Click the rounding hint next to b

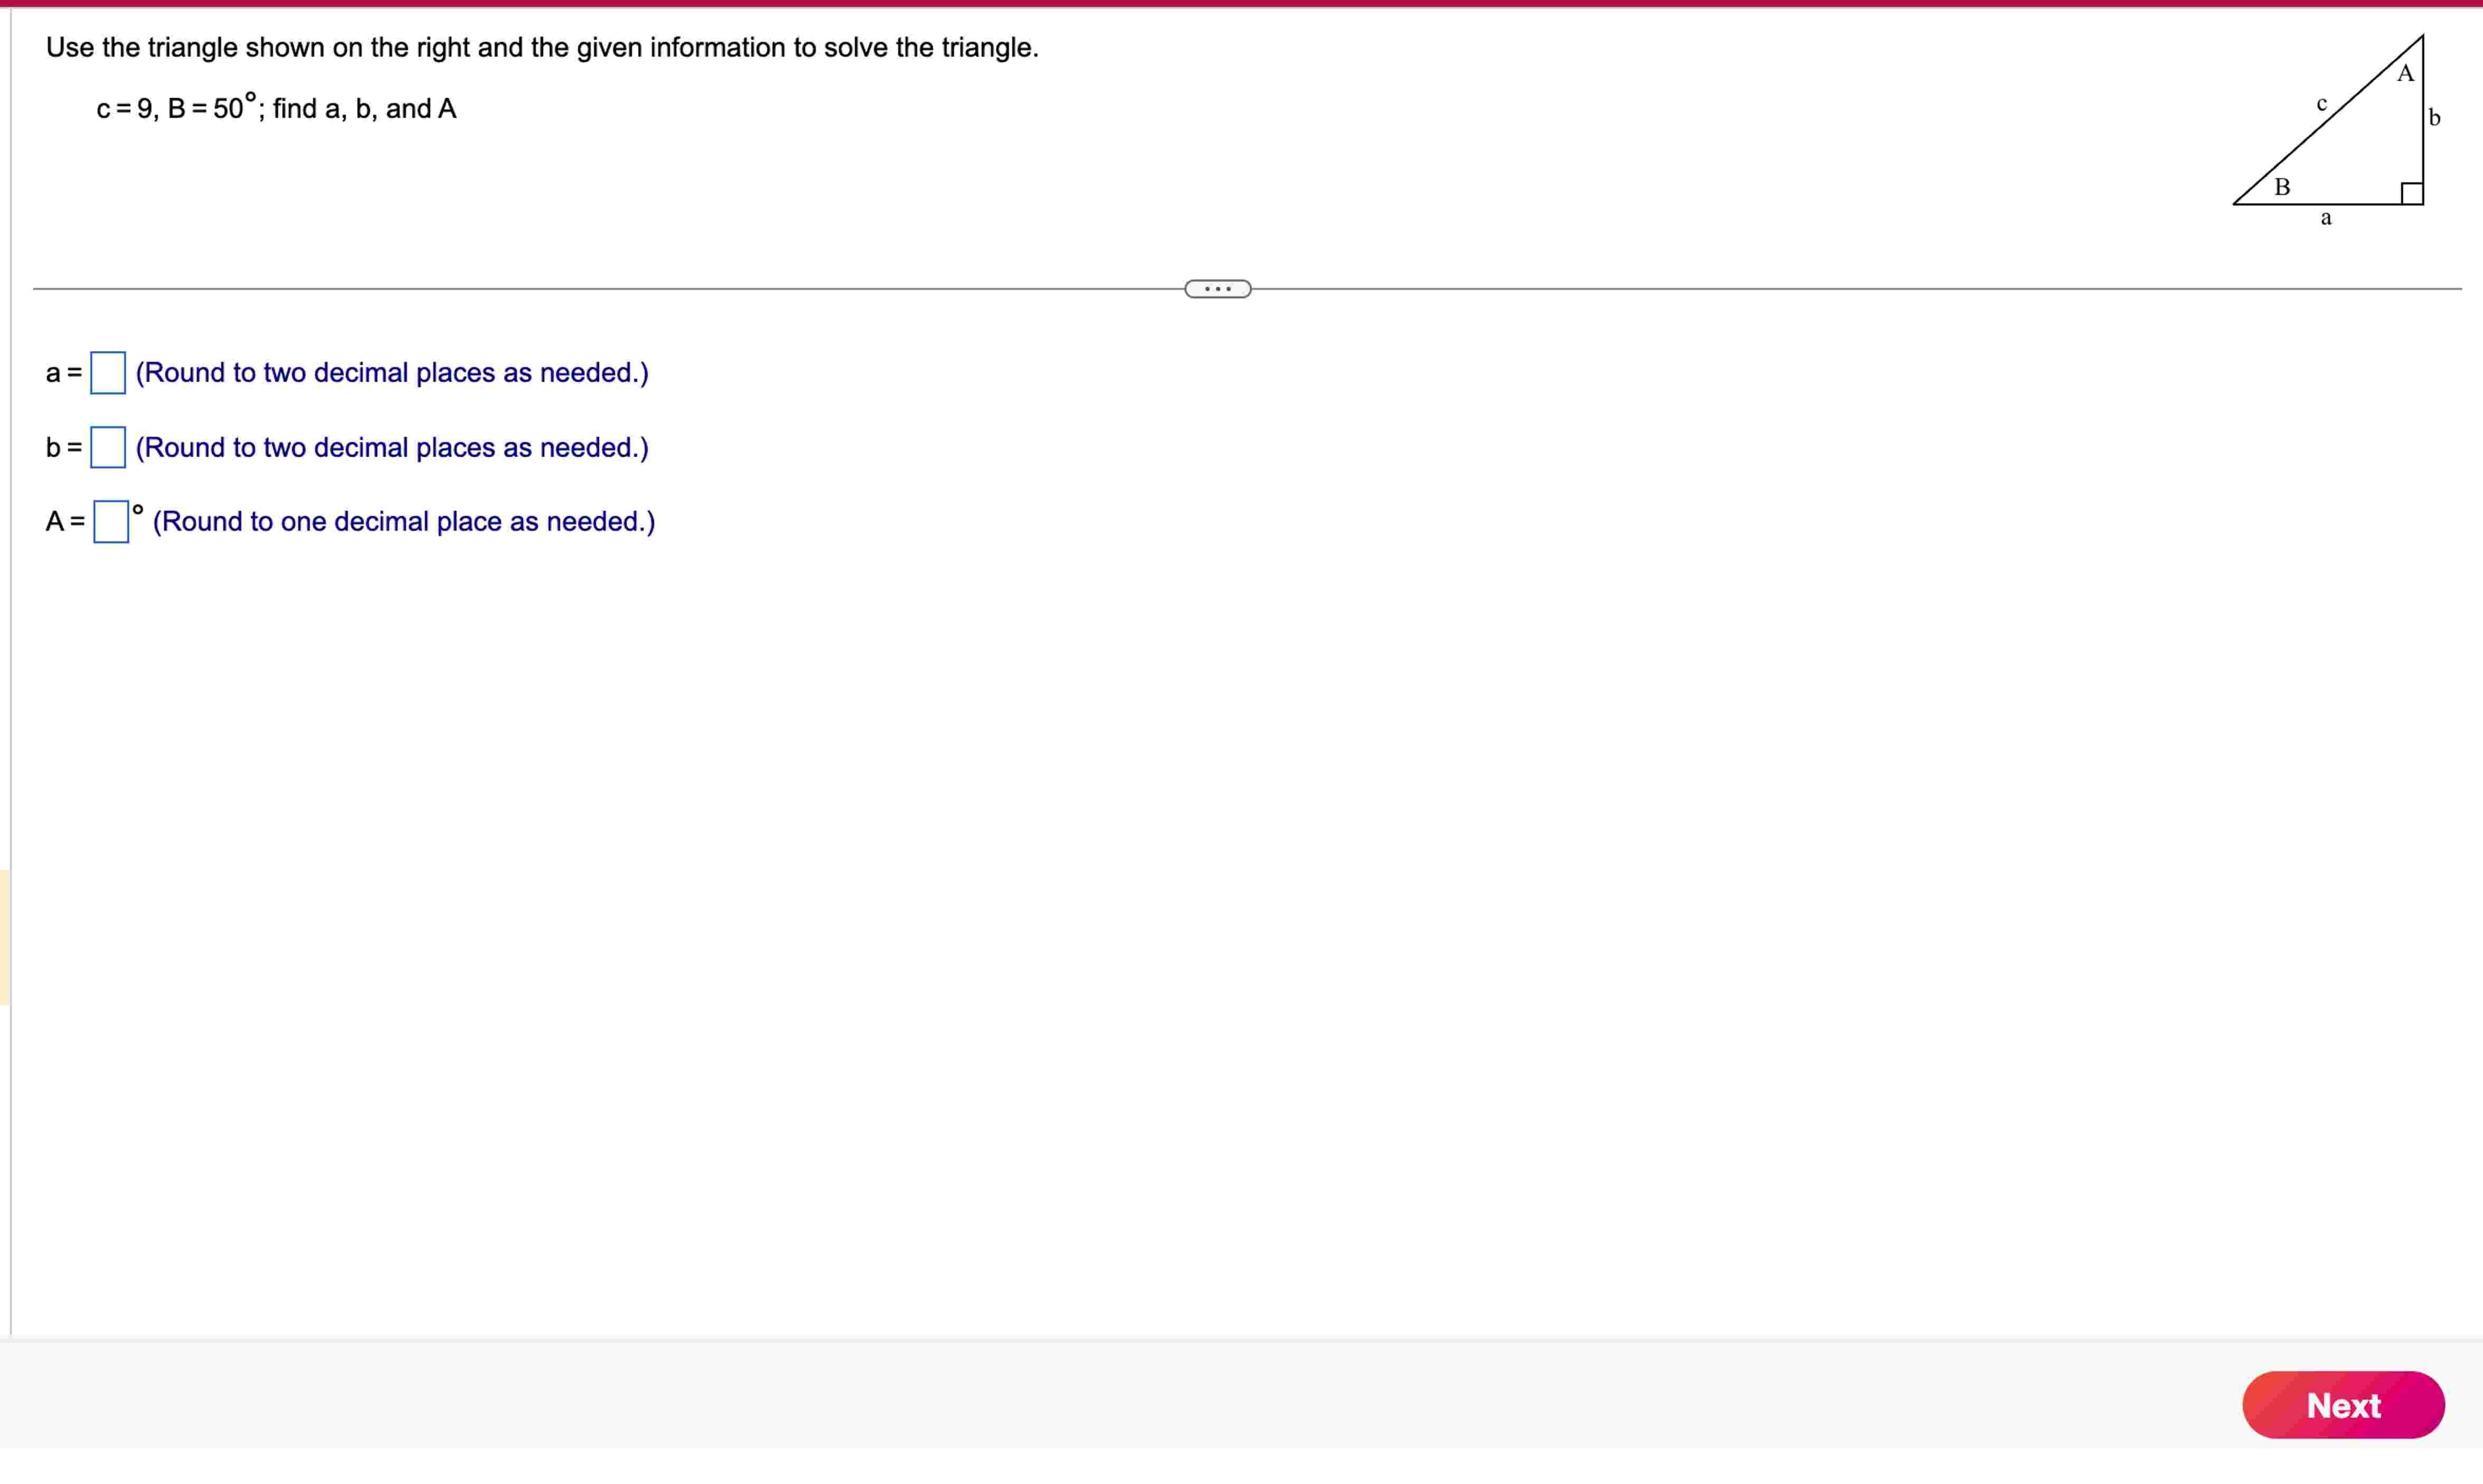[x=392, y=447]
